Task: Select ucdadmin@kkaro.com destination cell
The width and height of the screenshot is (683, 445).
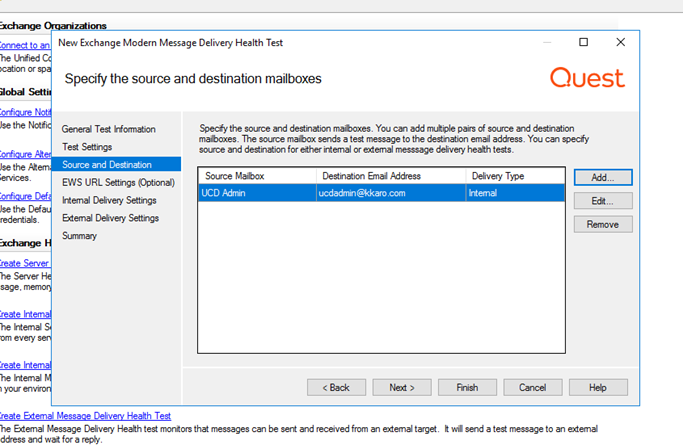Action: [391, 193]
